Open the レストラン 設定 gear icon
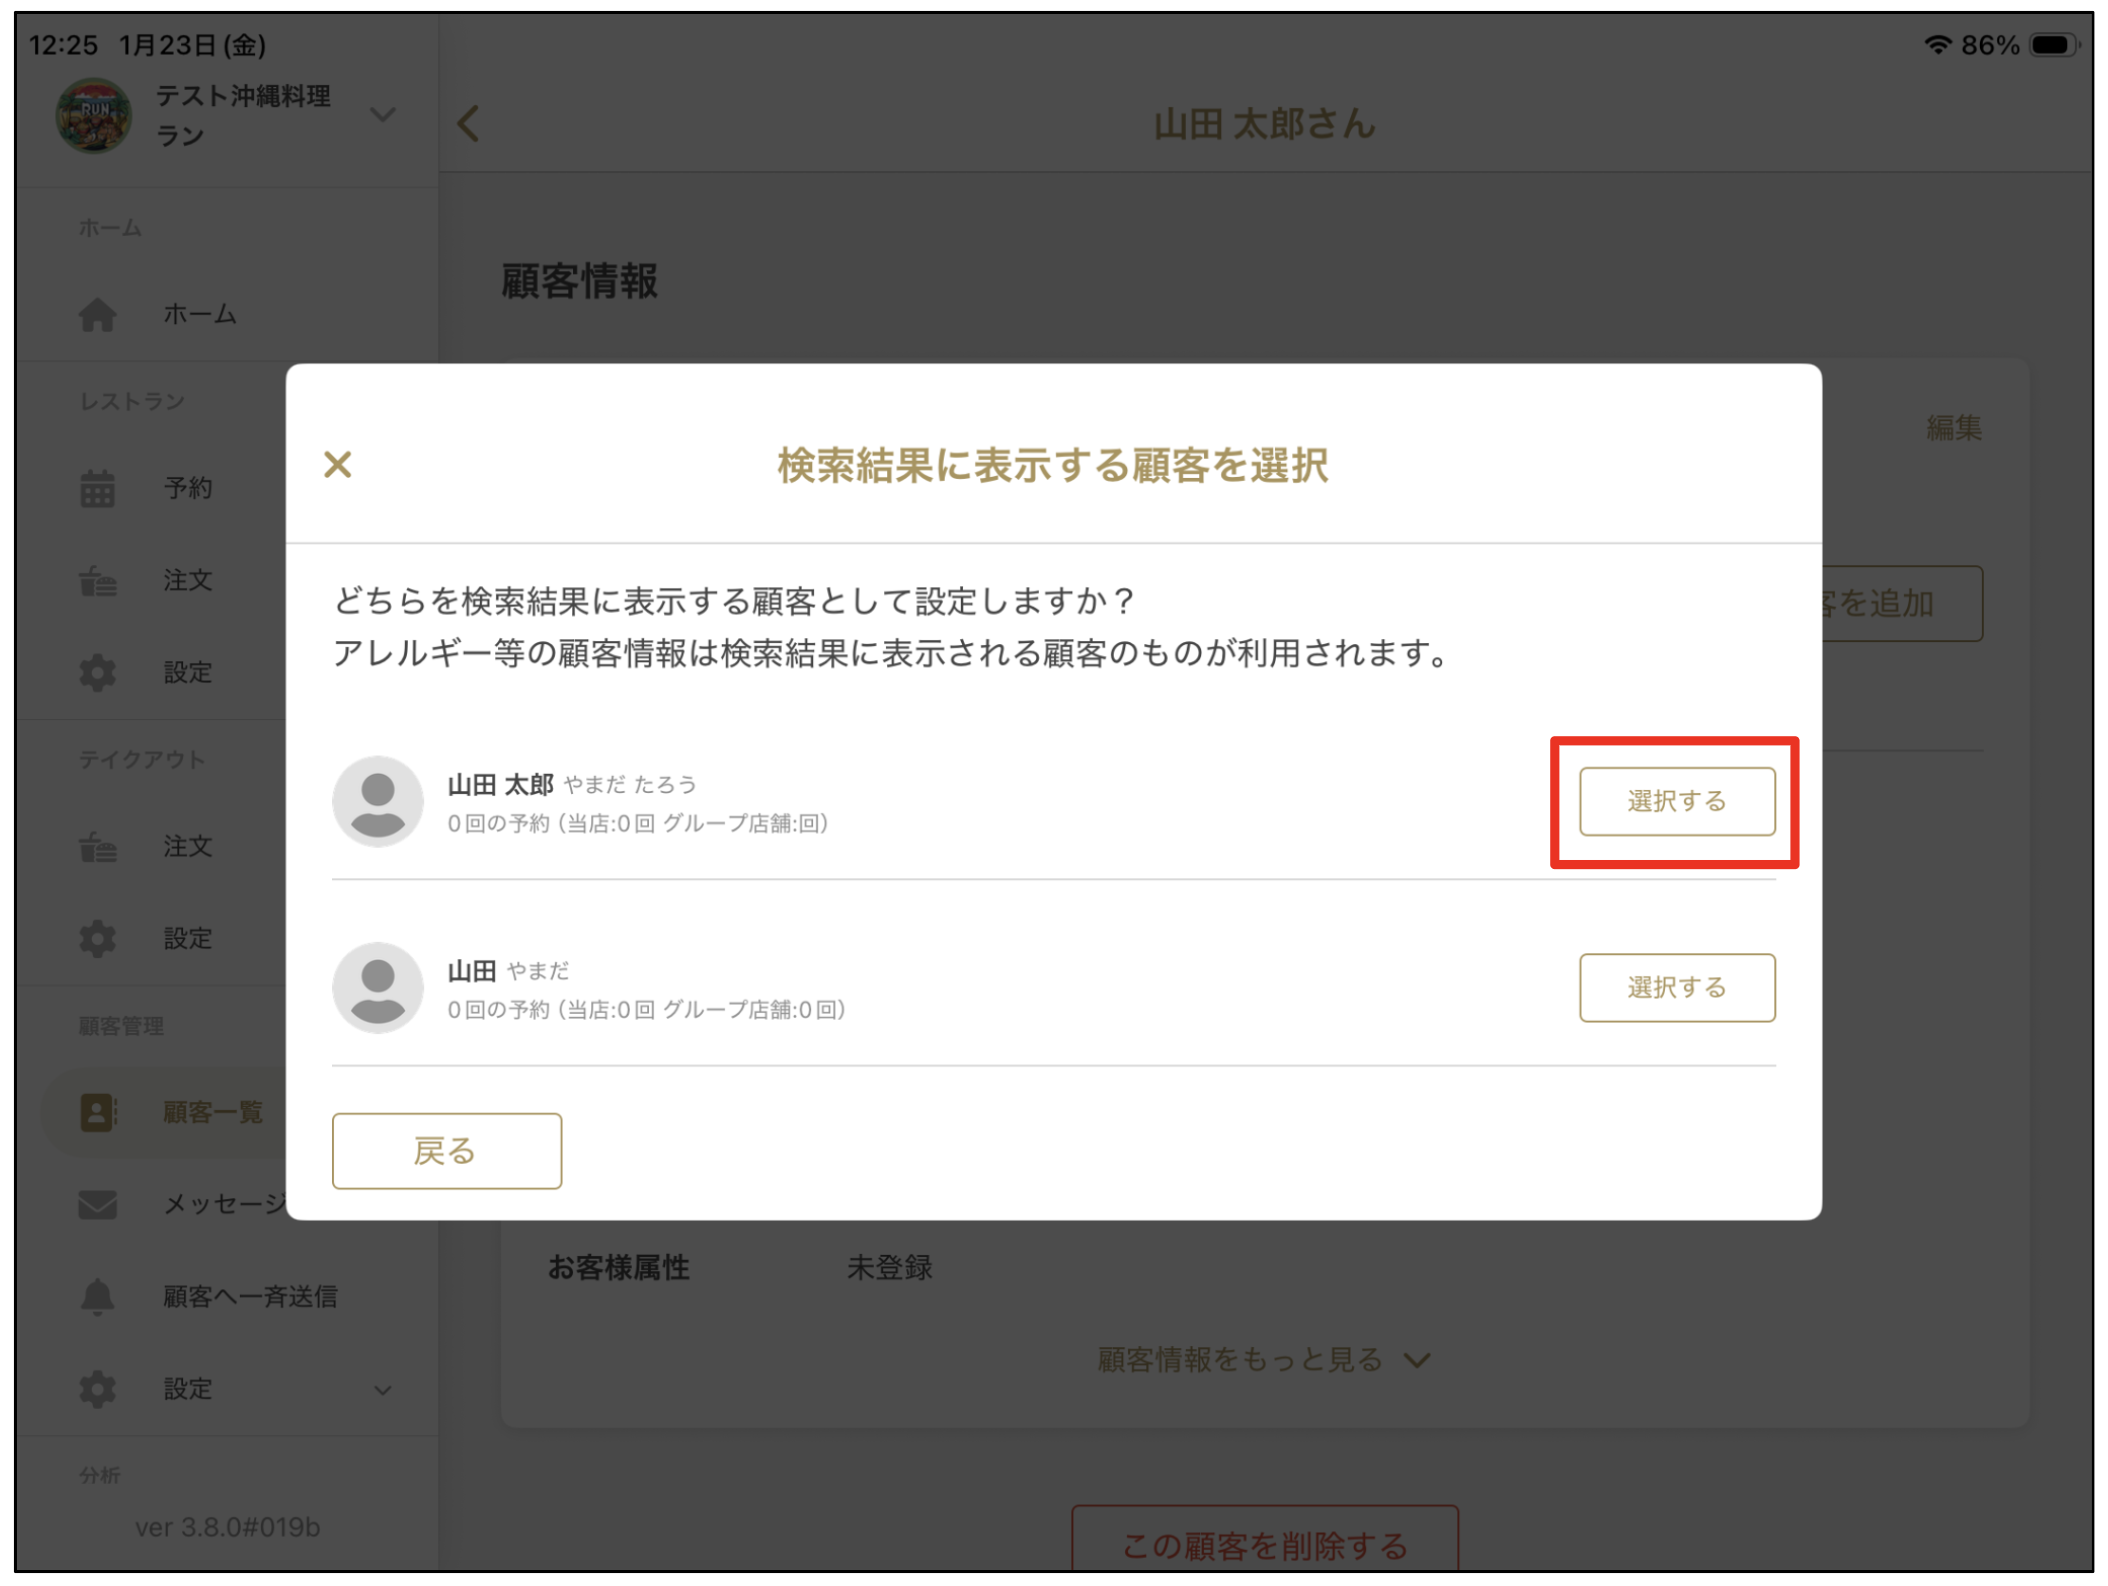The height and width of the screenshot is (1586, 2108). pyautogui.click(x=97, y=672)
